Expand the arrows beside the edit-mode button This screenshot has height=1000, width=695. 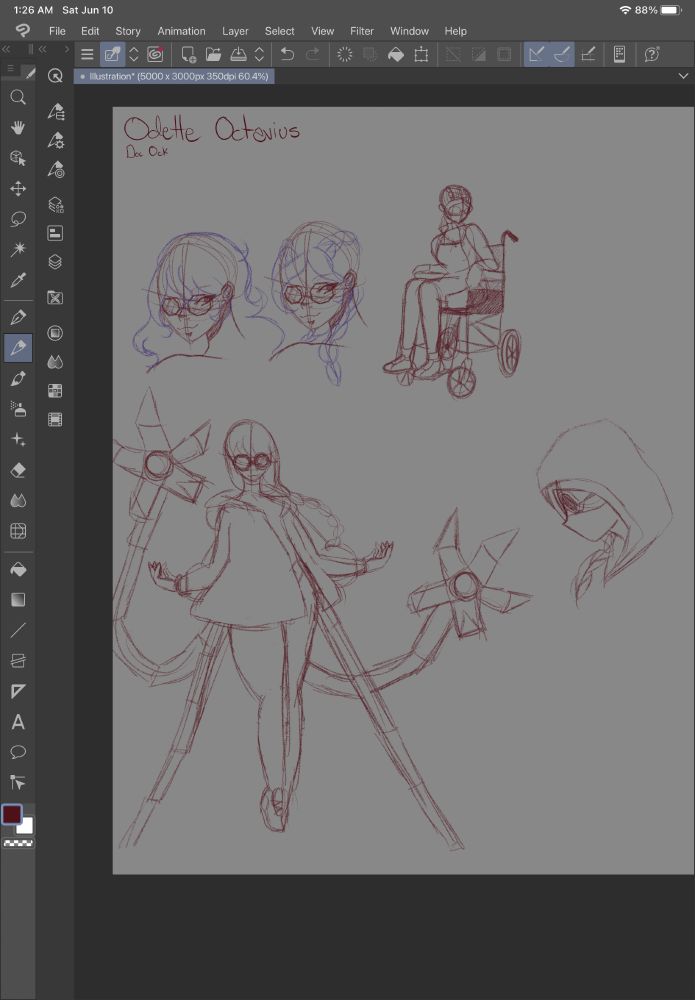(x=134, y=54)
